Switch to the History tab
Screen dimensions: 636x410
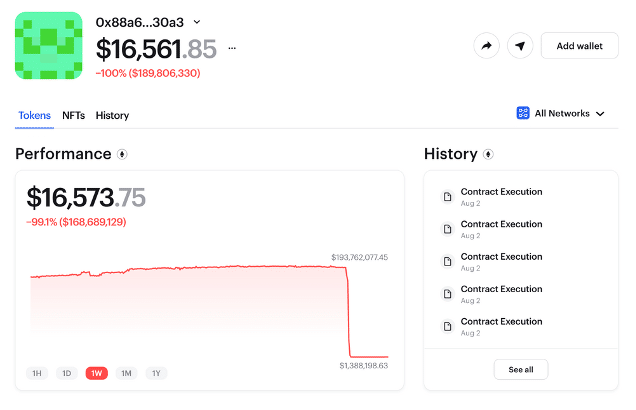(x=112, y=115)
